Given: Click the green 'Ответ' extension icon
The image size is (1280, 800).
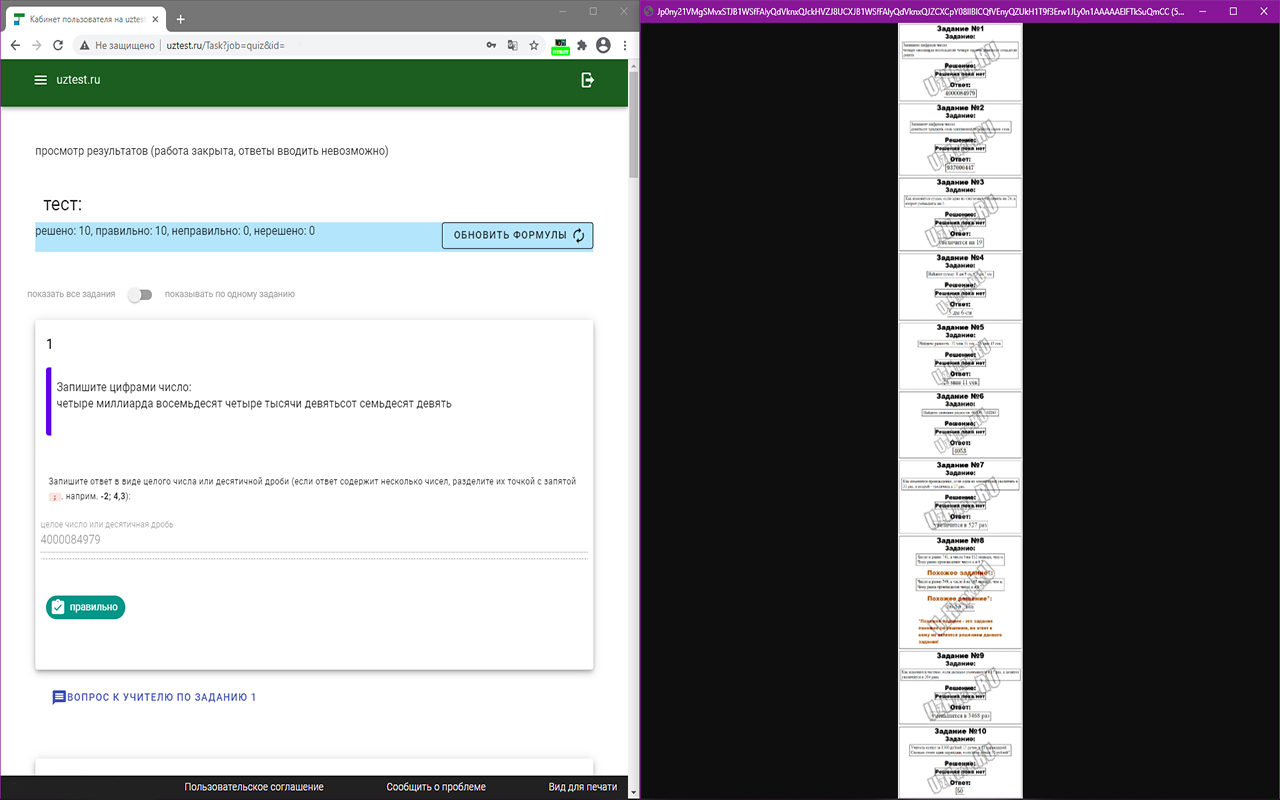Looking at the screenshot, I should (x=561, y=46).
